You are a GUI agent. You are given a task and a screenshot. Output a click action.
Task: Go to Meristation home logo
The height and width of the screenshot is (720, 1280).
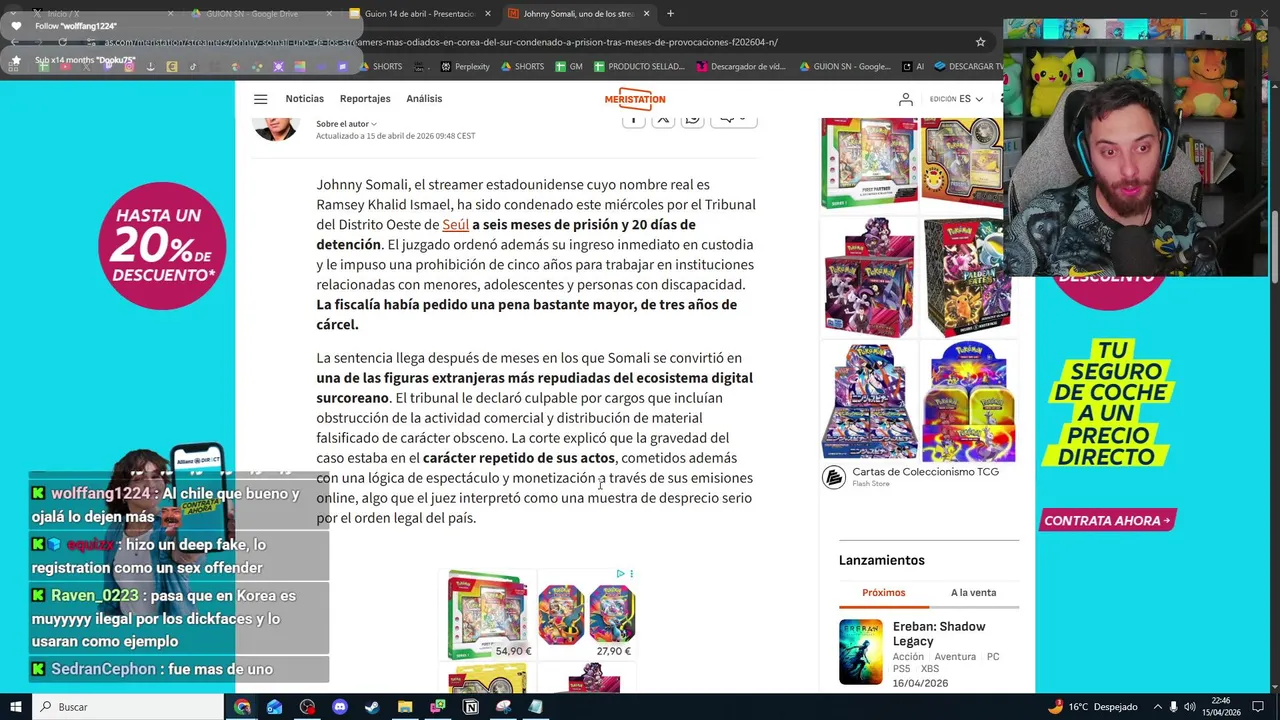[635, 98]
